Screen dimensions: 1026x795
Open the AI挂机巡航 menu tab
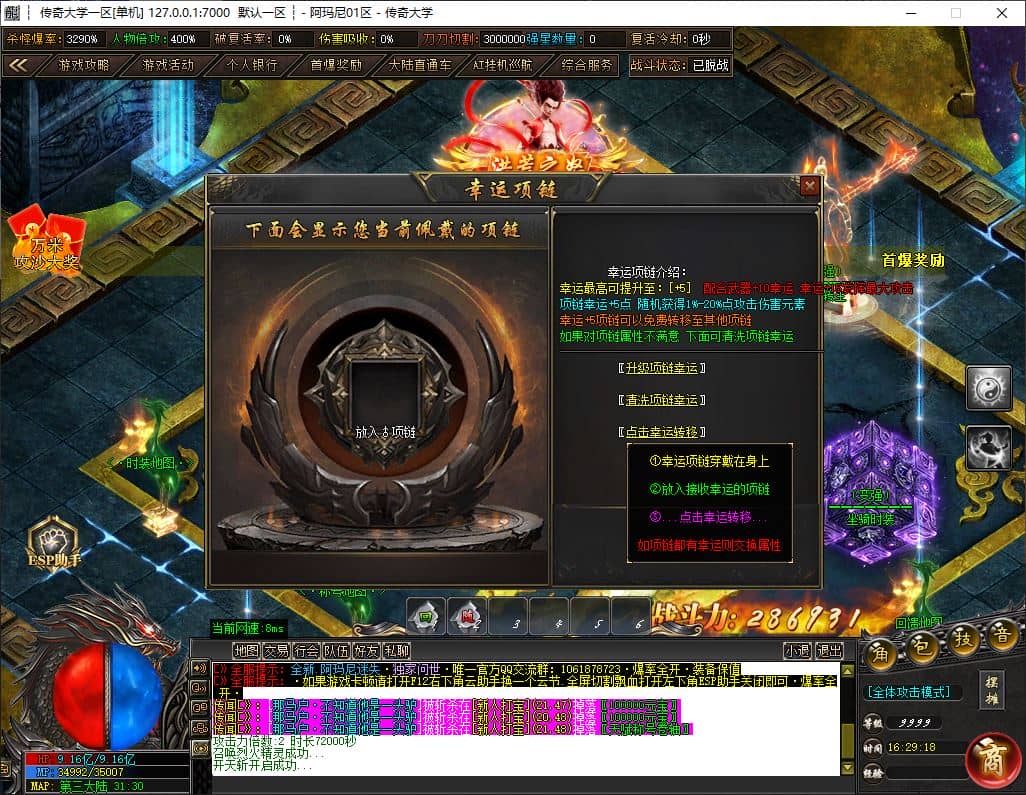click(503, 65)
